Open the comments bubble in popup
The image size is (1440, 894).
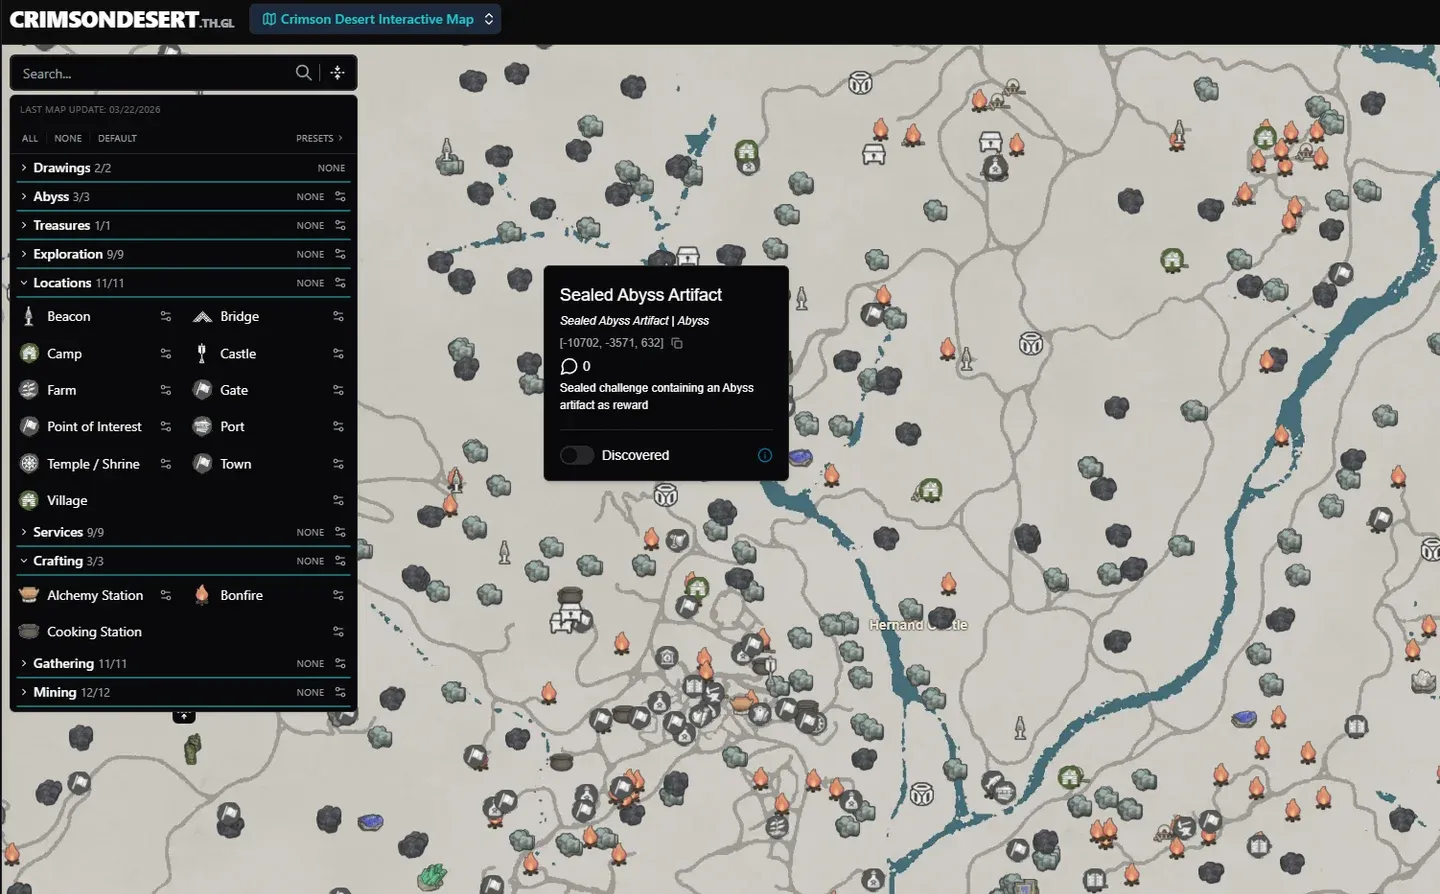coord(570,366)
